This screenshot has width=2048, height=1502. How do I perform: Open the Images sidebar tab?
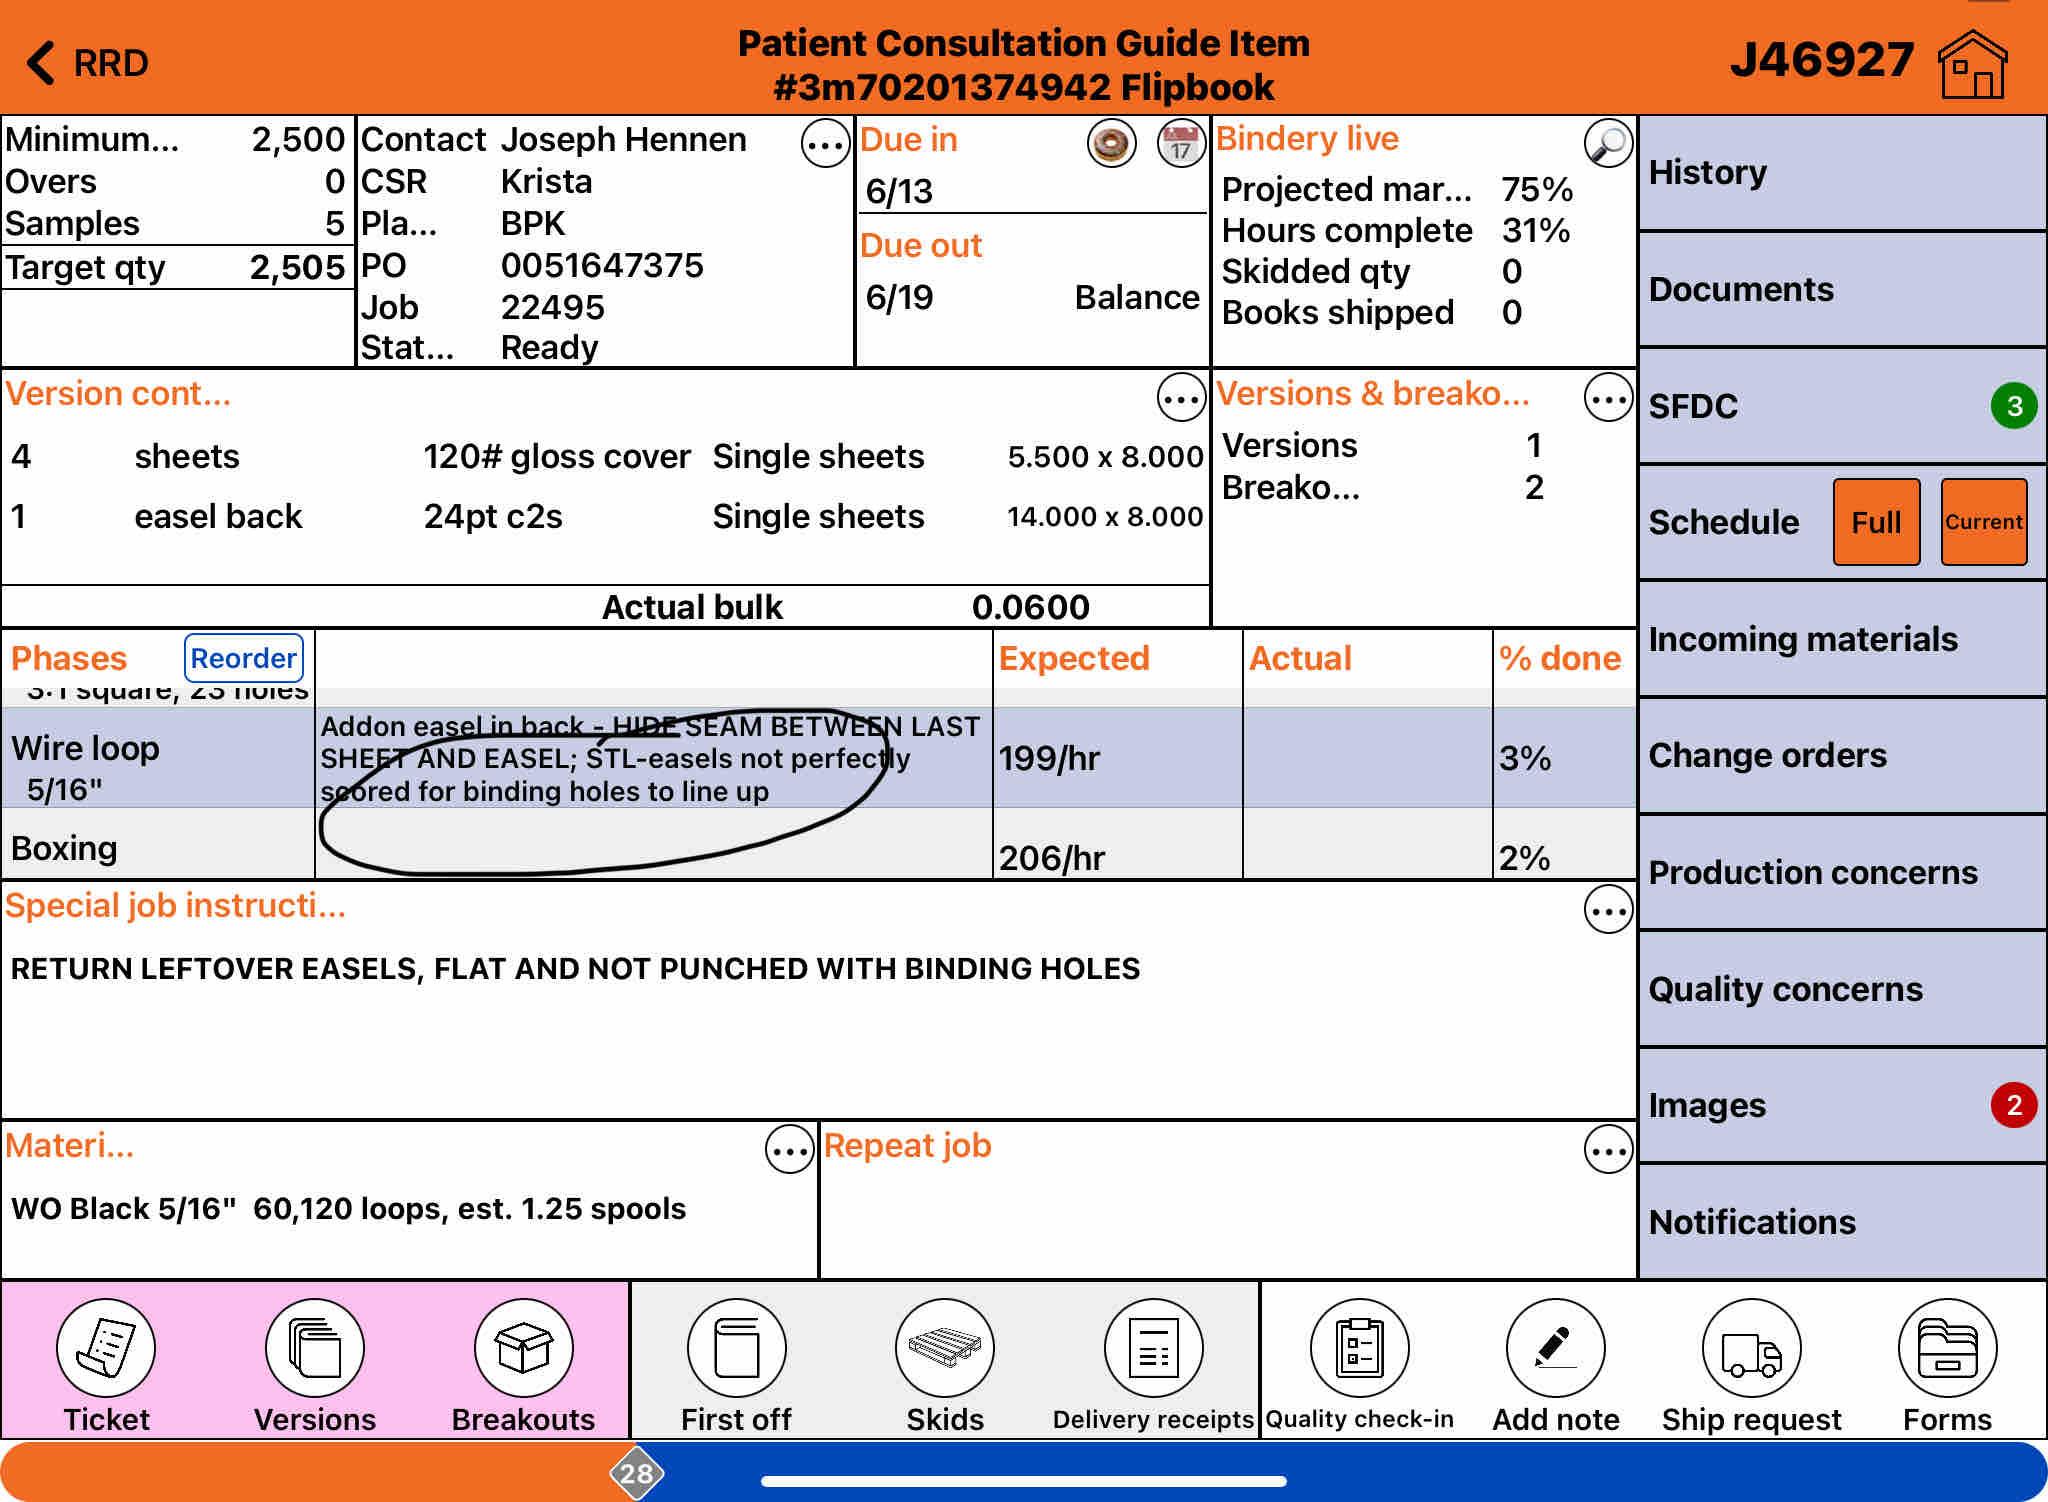(x=1840, y=1105)
